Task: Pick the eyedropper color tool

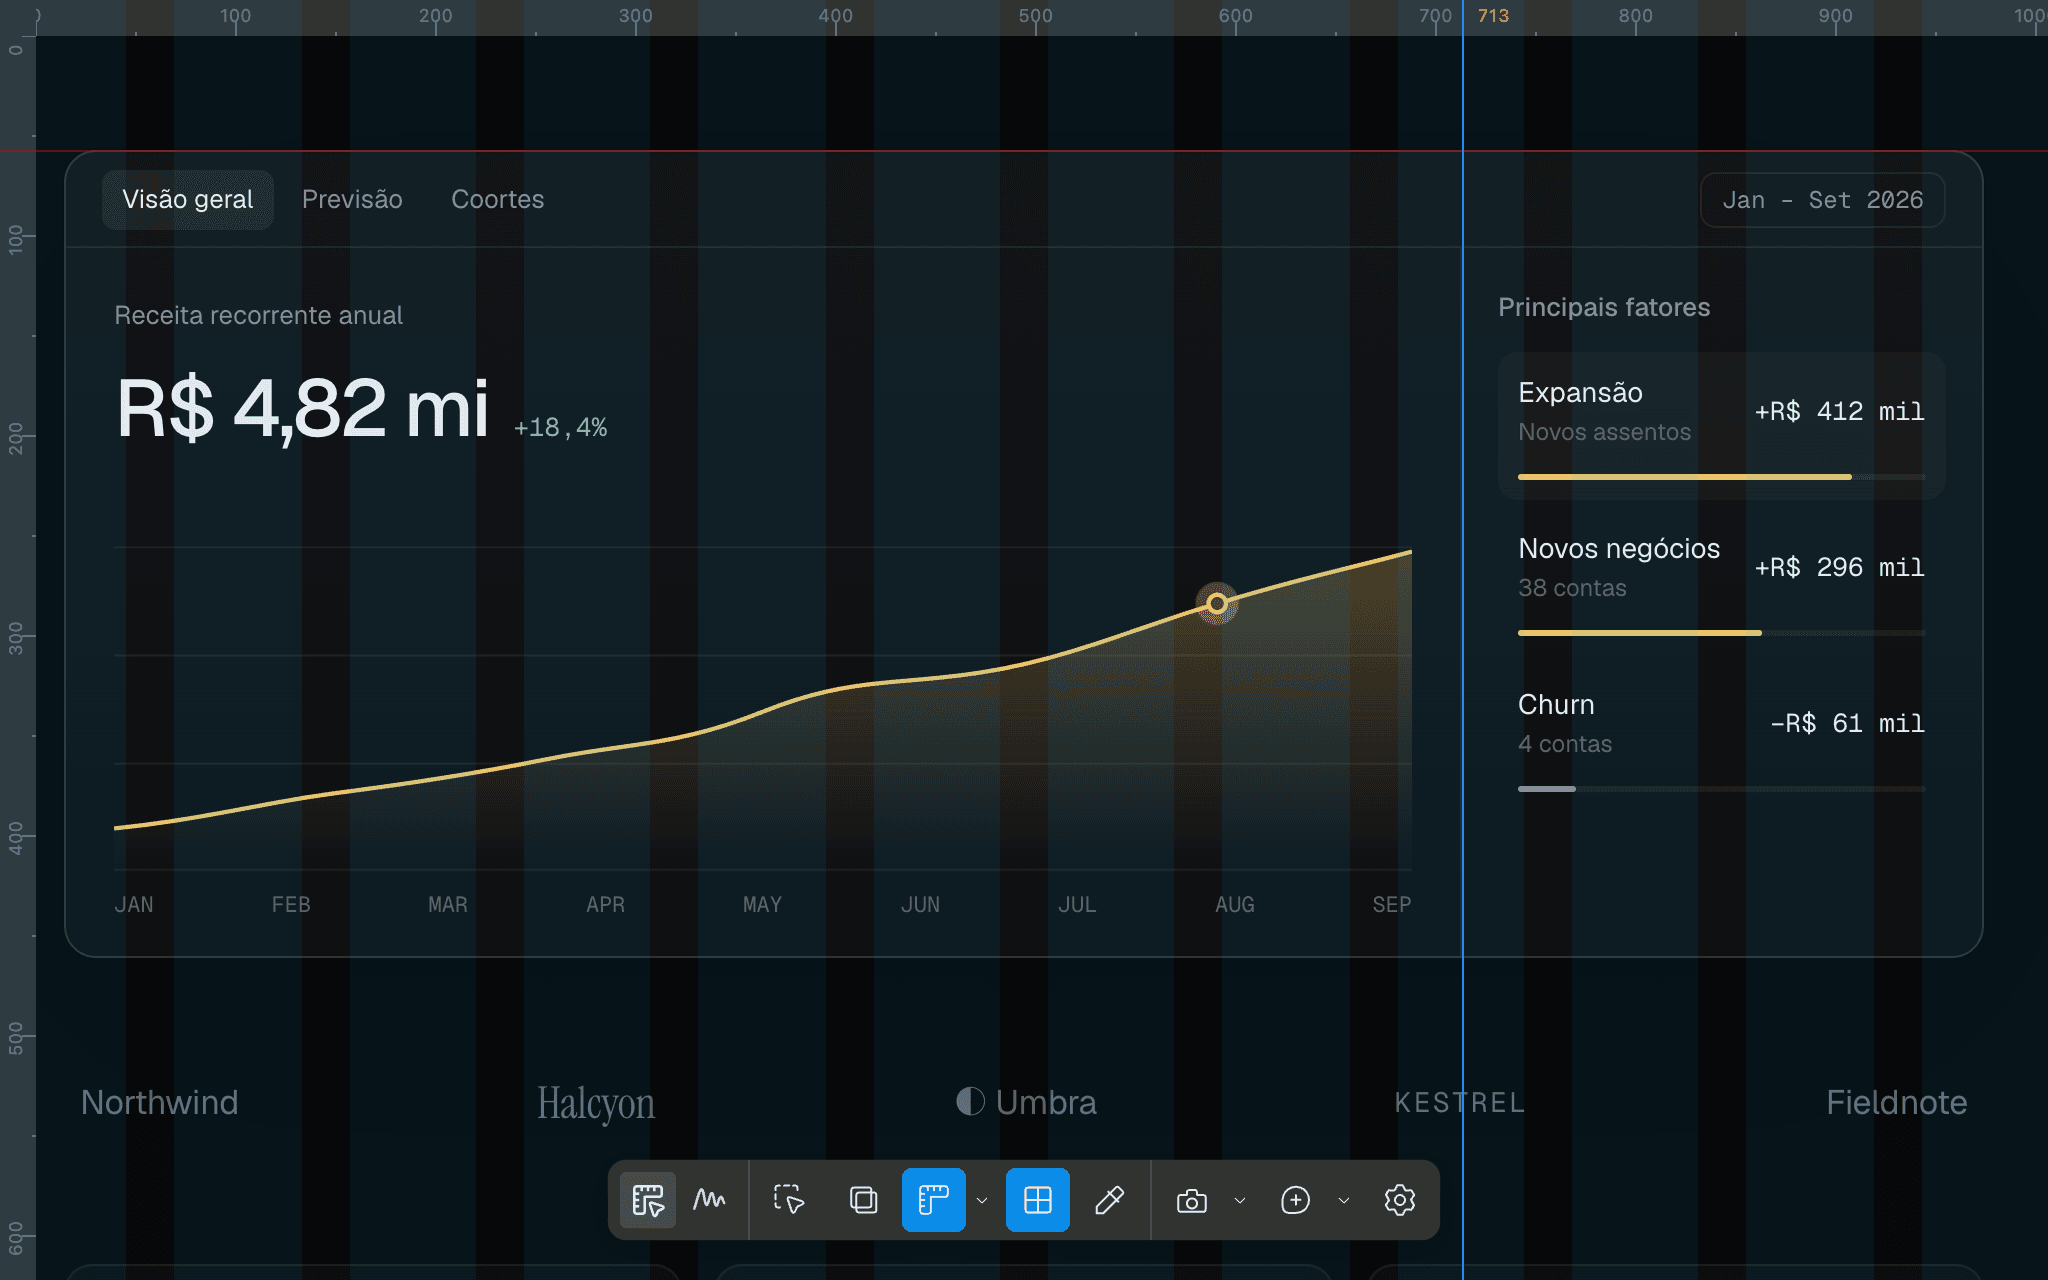Action: 1110,1200
